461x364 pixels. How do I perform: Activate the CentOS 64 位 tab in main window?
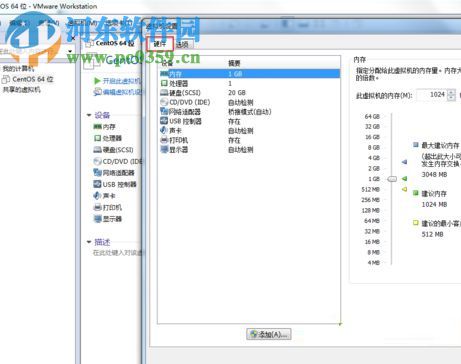tap(111, 43)
